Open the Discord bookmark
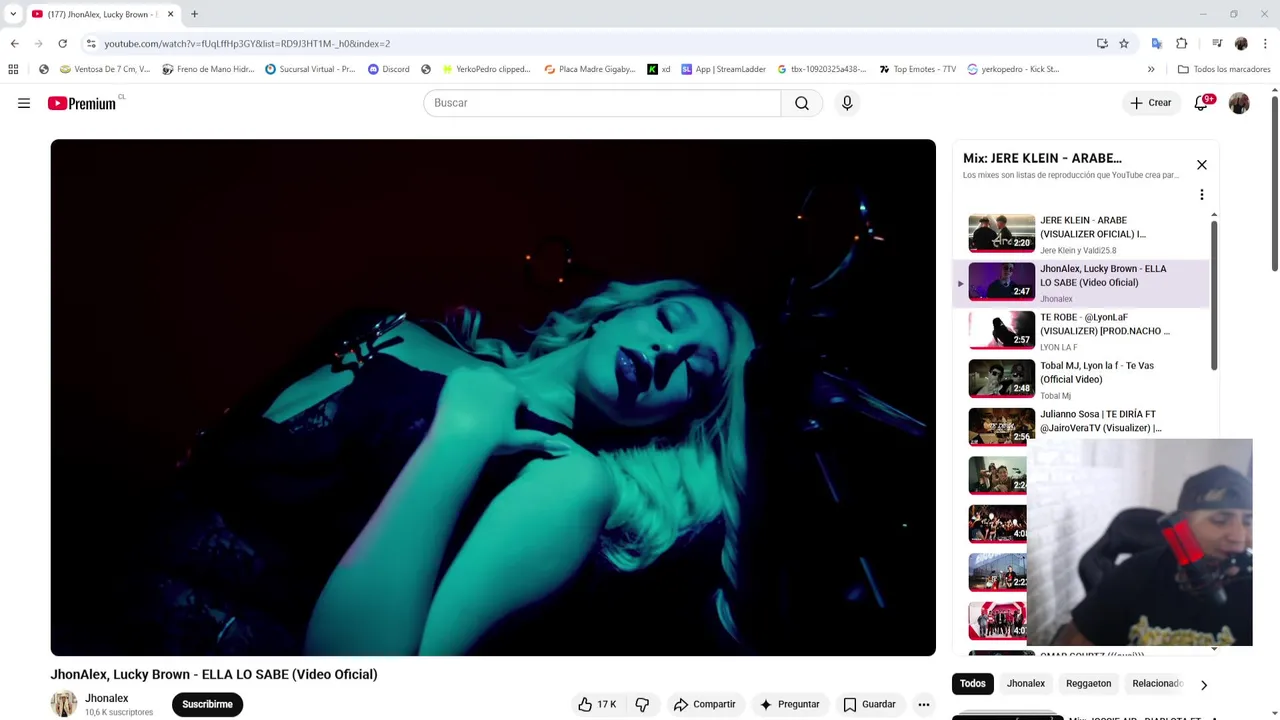1280x720 pixels. [389, 69]
